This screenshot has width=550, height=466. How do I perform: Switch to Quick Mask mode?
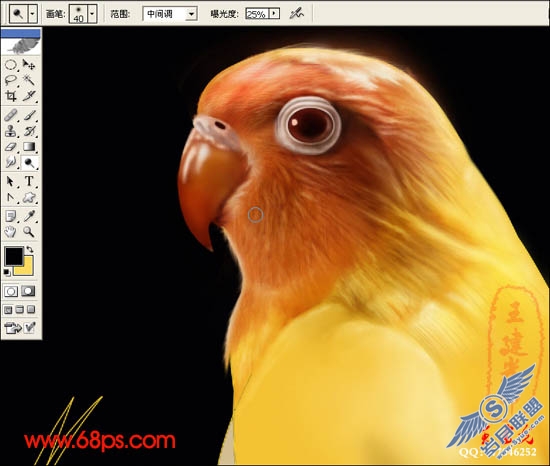coord(28,291)
